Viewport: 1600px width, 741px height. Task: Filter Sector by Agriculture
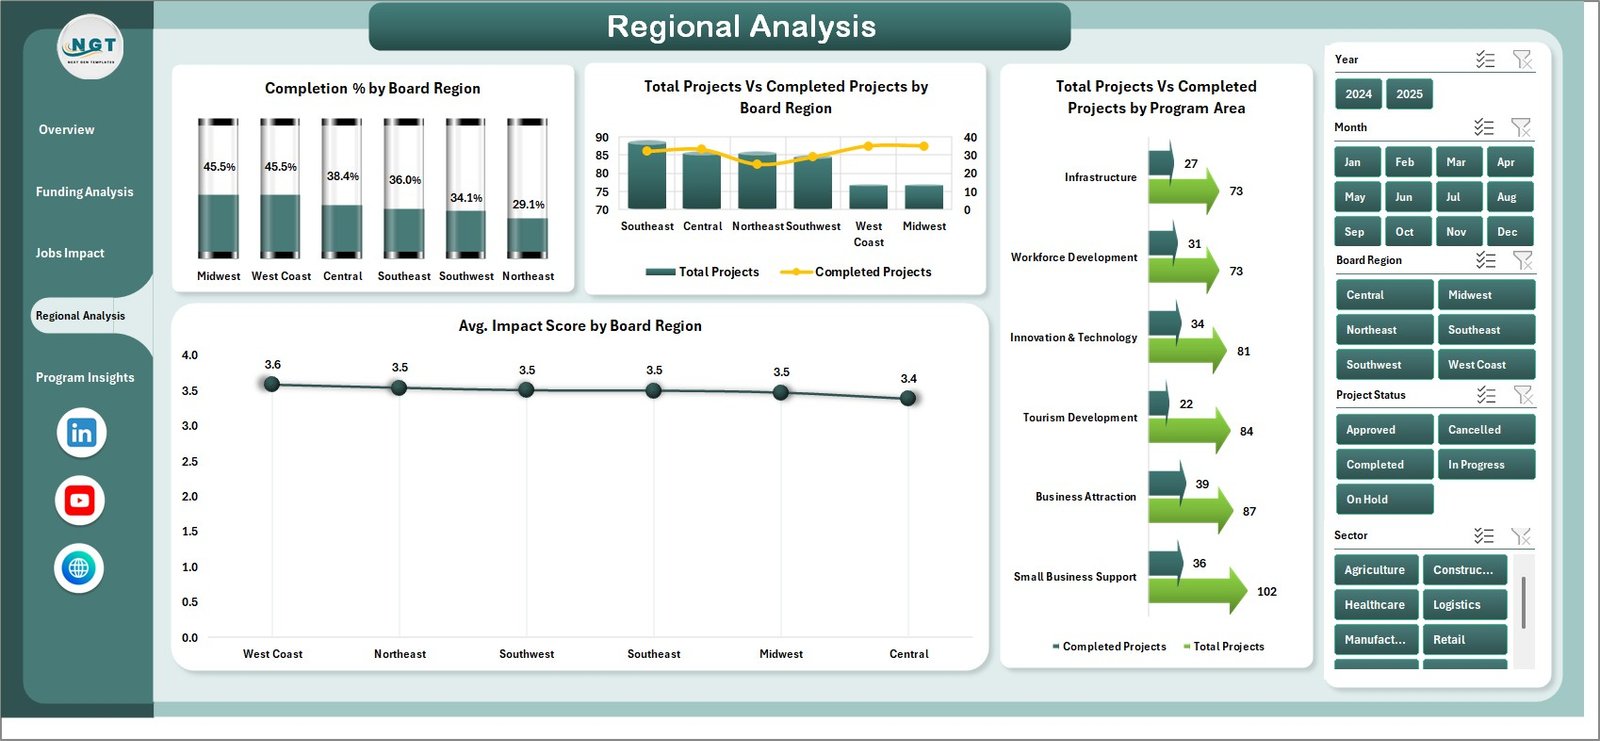1376,570
